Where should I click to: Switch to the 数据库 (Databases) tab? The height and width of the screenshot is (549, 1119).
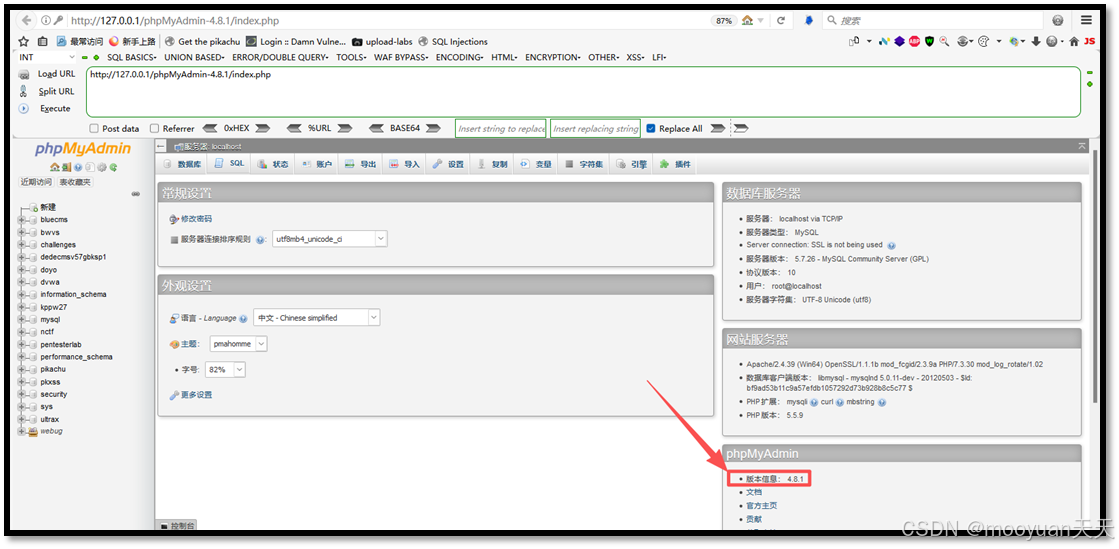point(182,164)
